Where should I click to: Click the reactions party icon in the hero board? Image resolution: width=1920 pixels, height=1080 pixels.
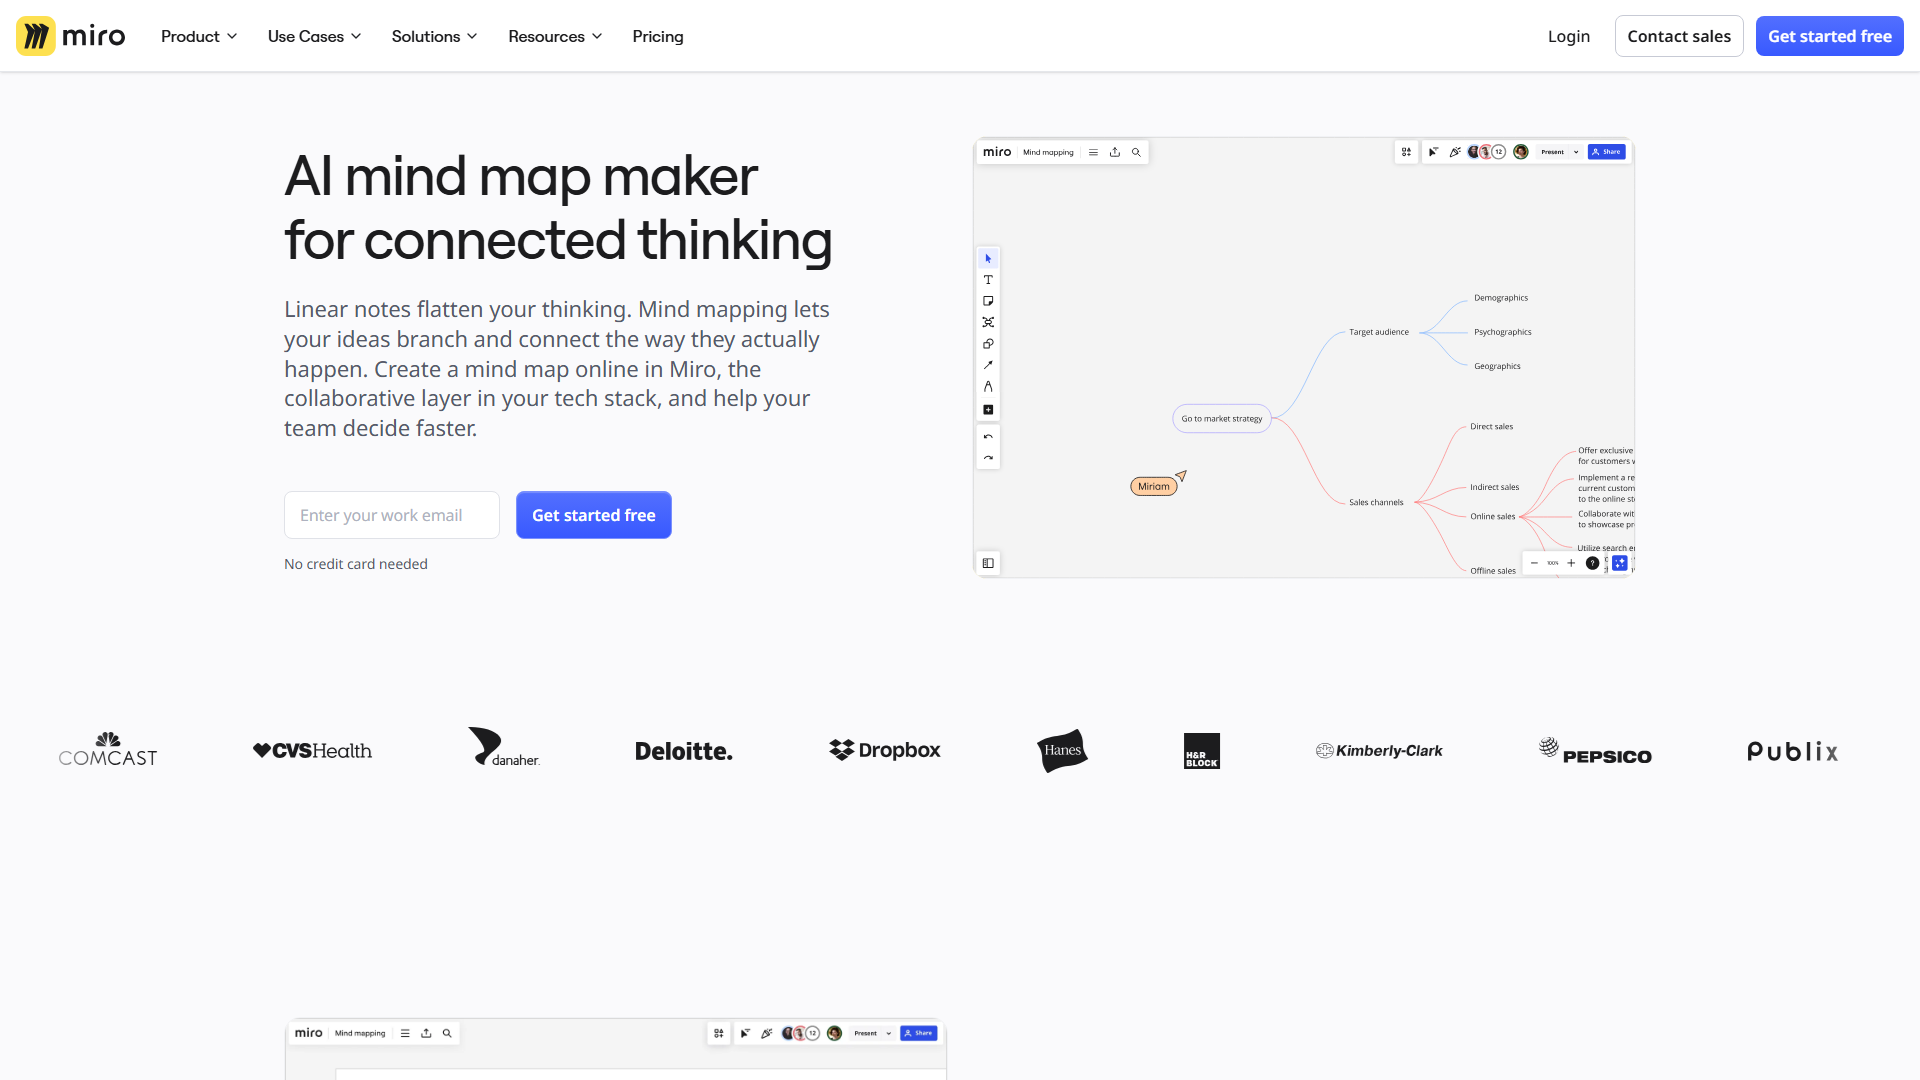pyautogui.click(x=1455, y=152)
